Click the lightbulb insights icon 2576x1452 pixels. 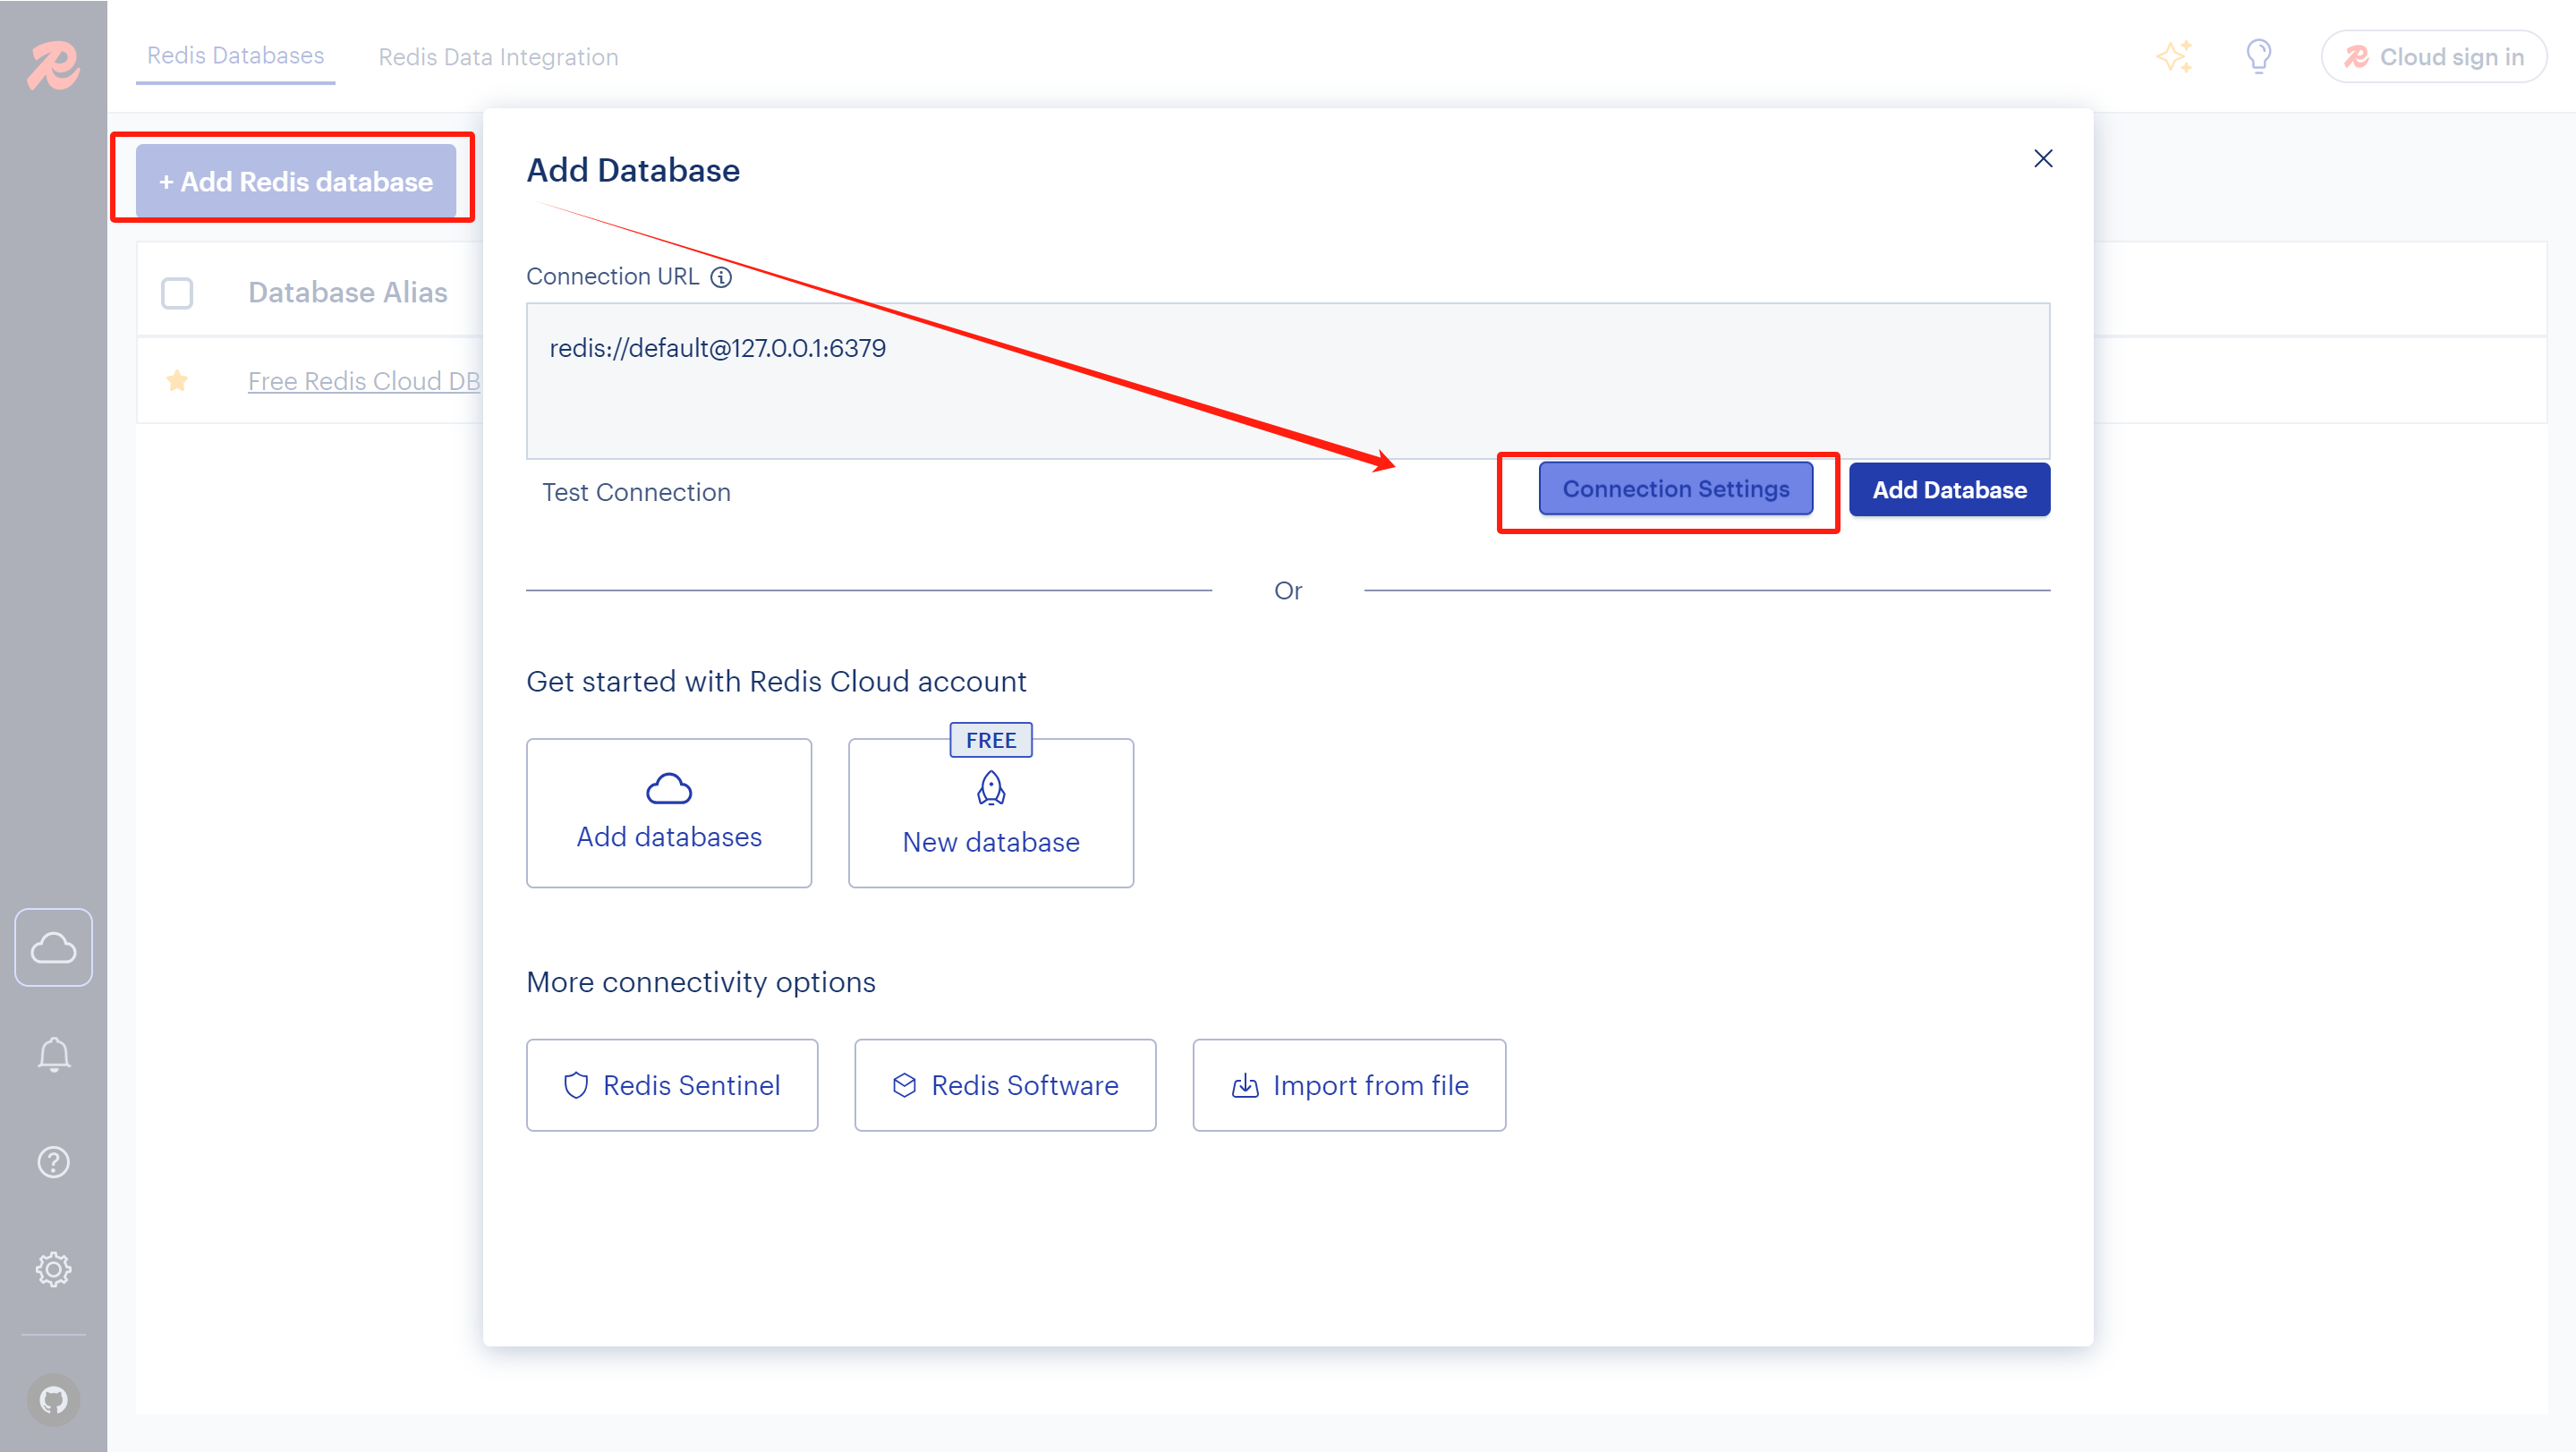click(x=2258, y=56)
